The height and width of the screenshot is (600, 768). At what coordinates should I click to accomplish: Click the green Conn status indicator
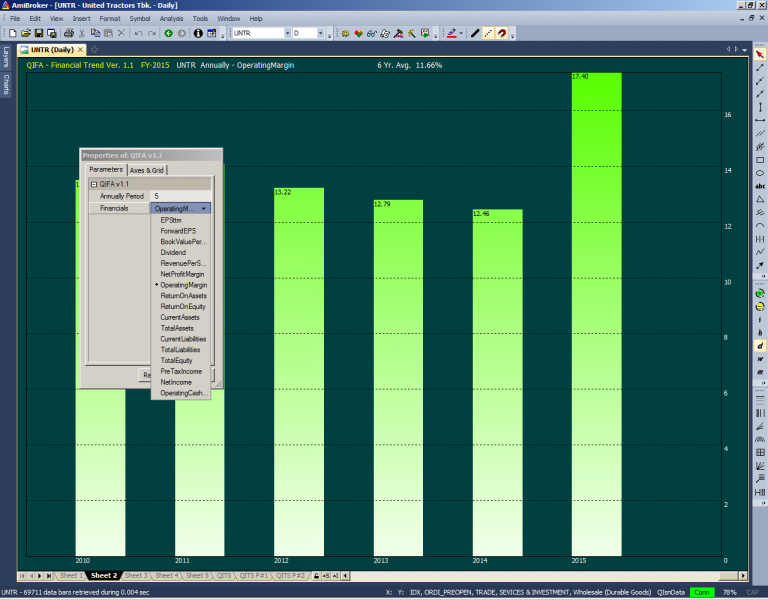(702, 592)
